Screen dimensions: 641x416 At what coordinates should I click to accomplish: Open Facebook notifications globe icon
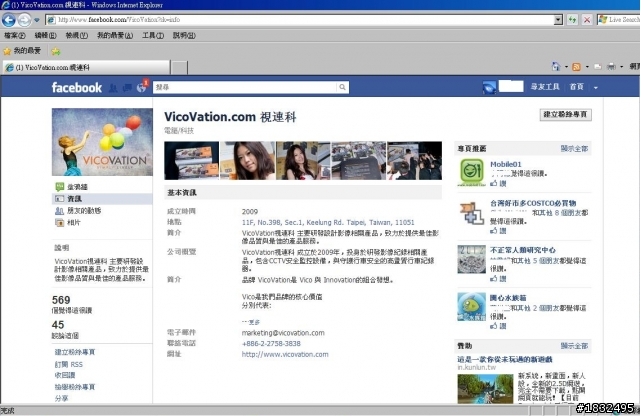(x=141, y=87)
